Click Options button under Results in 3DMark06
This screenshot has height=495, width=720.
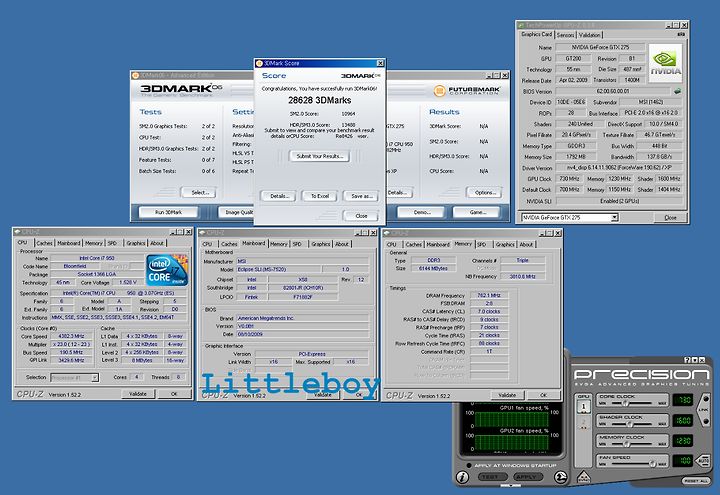[x=484, y=192]
